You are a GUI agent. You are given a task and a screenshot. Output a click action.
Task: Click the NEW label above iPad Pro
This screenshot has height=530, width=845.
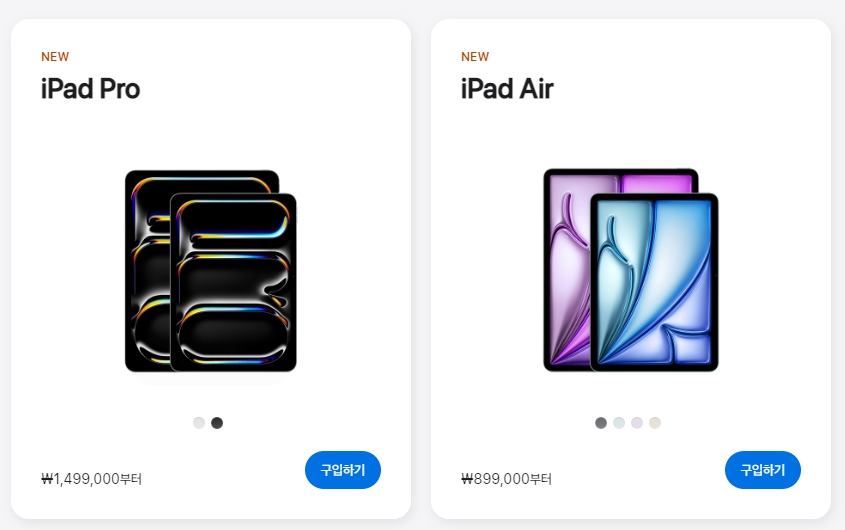(x=55, y=57)
